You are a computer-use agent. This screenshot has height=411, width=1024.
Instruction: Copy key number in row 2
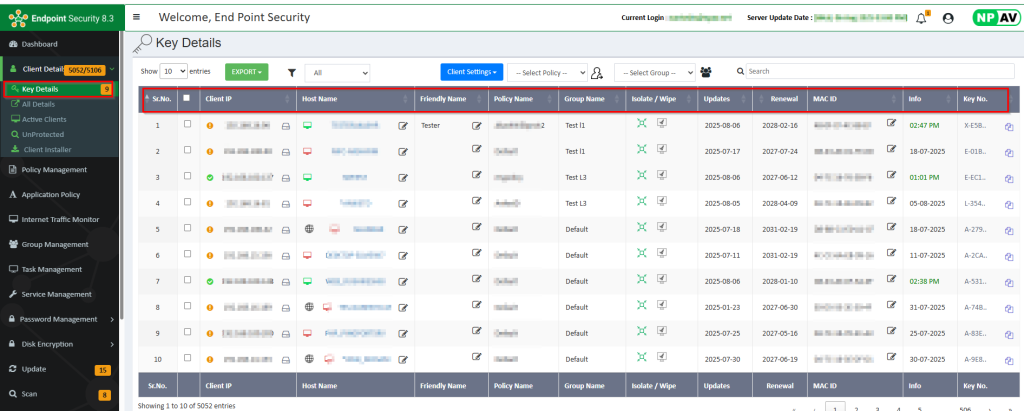(1009, 152)
